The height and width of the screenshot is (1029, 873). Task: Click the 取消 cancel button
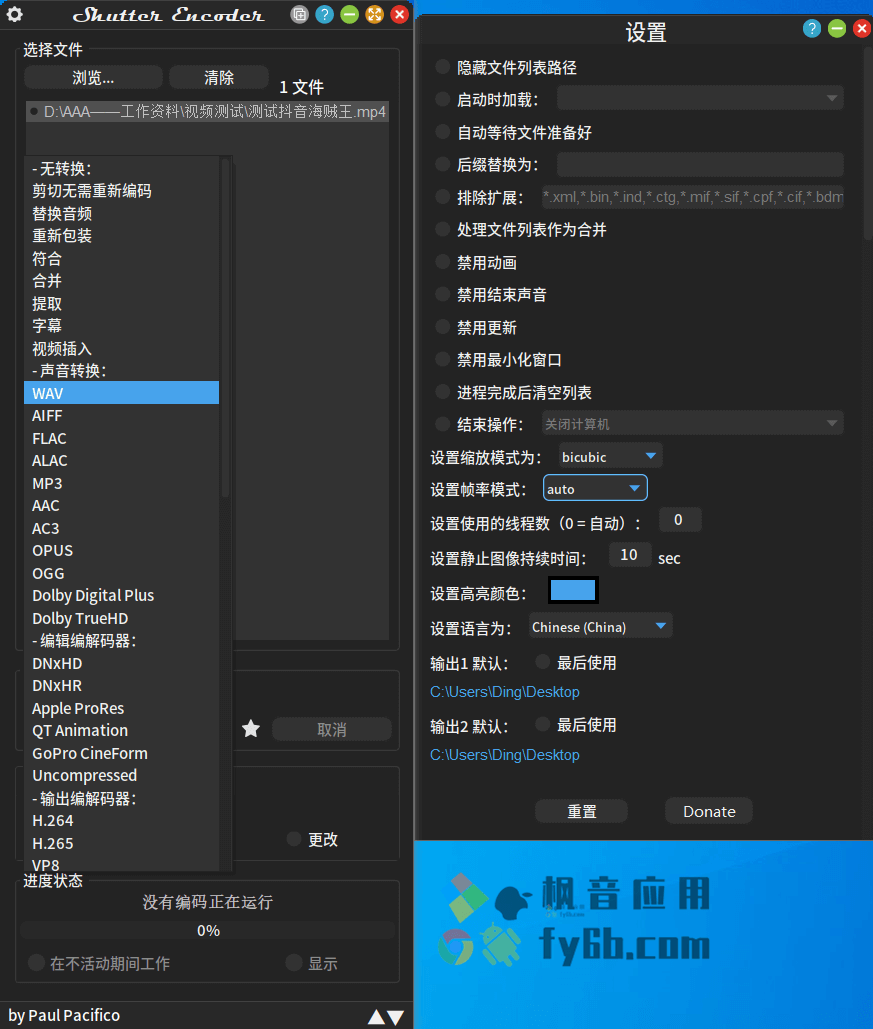click(x=331, y=729)
